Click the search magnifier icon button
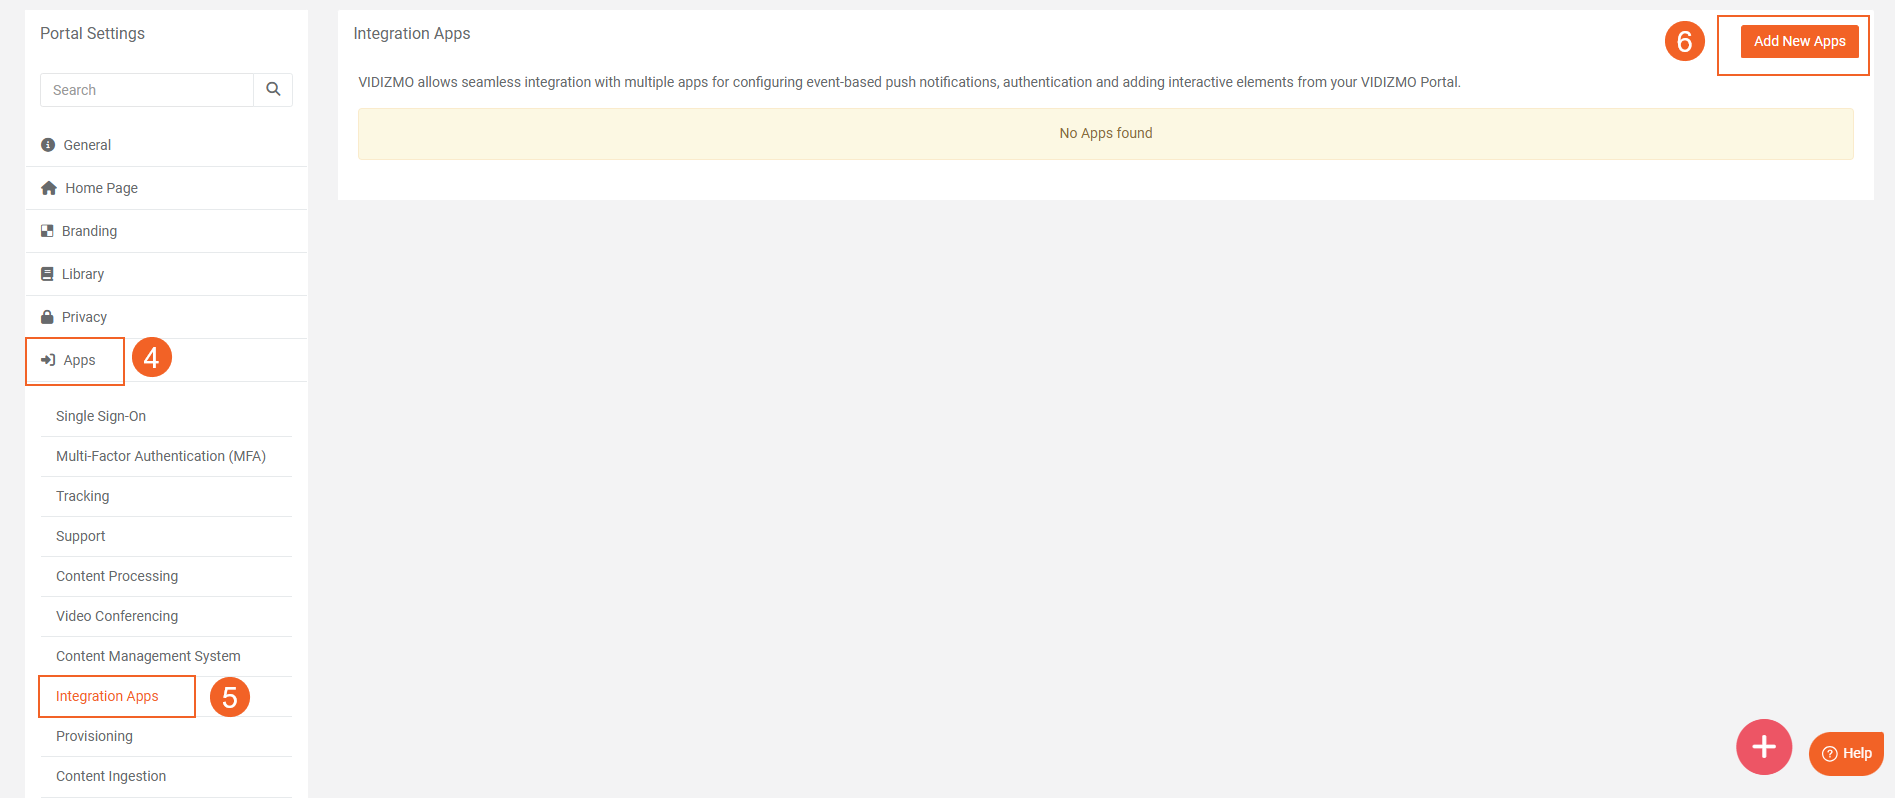1895x798 pixels. click(273, 90)
